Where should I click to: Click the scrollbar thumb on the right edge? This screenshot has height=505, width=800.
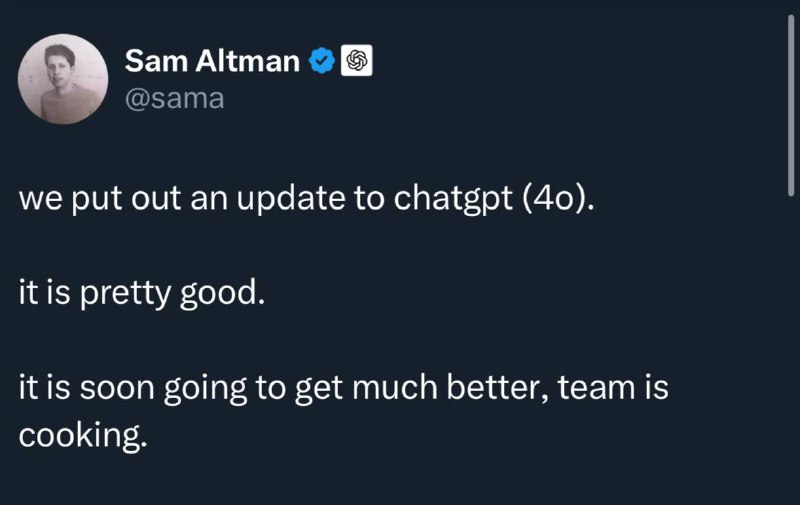pyautogui.click(x=791, y=105)
